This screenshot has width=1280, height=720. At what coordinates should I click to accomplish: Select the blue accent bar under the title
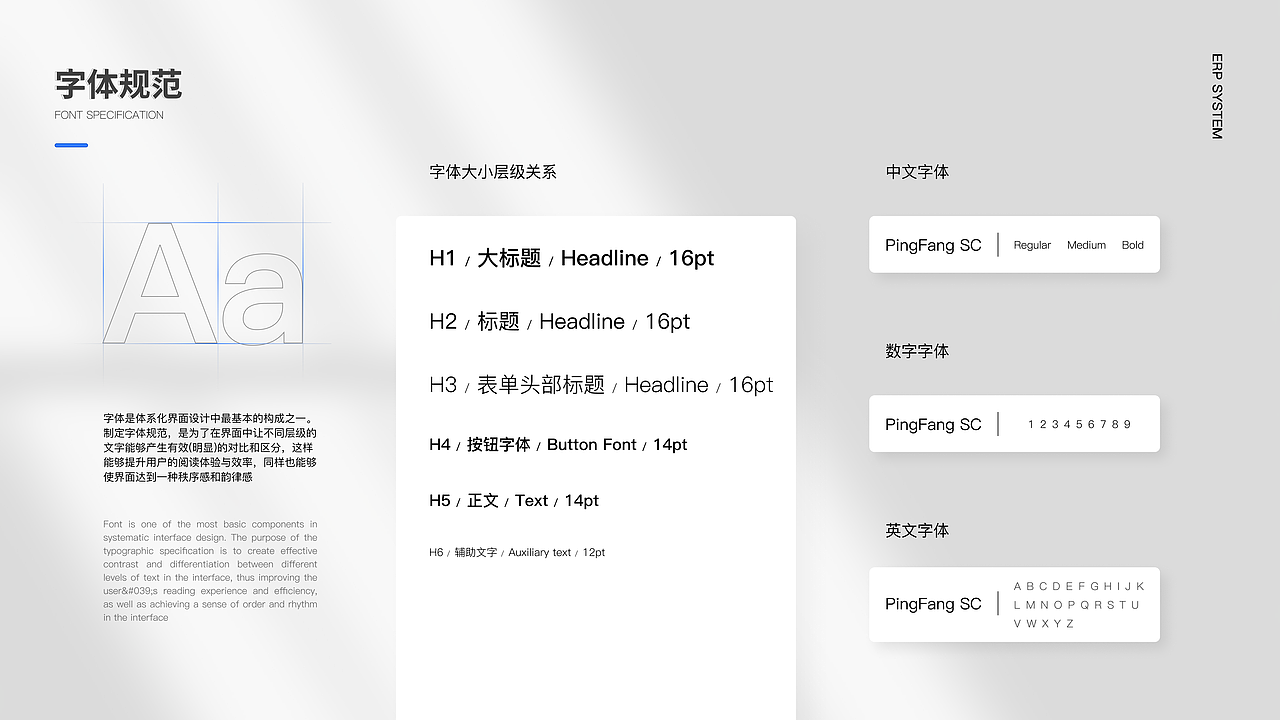pos(70,145)
